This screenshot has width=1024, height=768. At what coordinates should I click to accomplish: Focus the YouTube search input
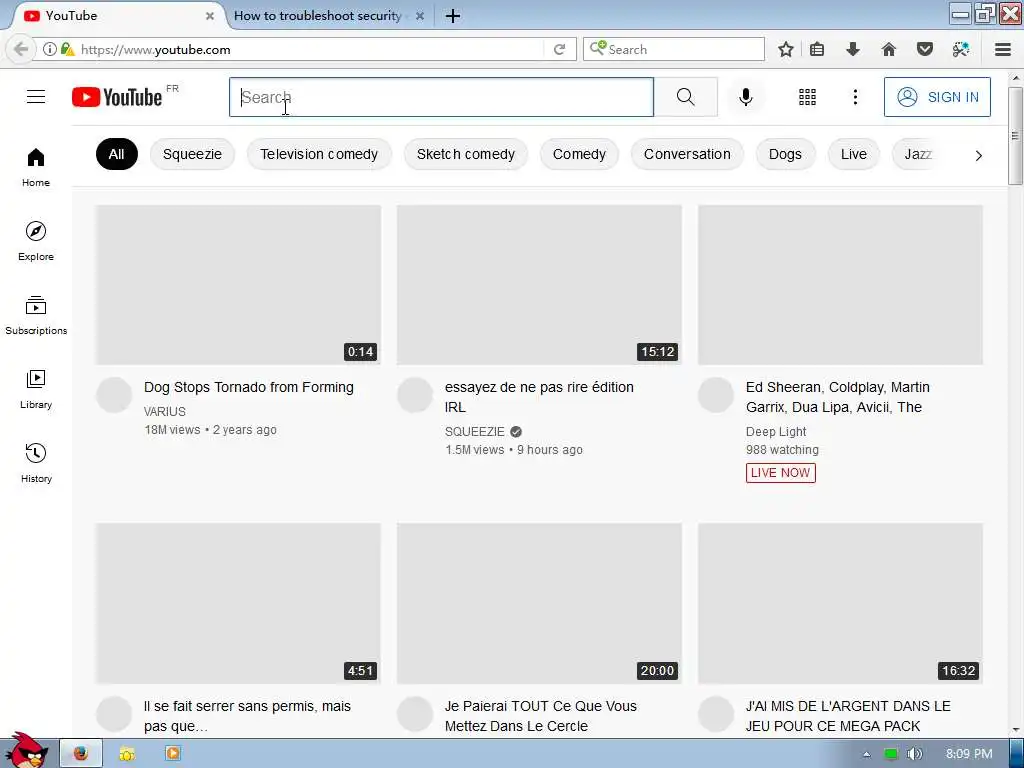pos(441,97)
